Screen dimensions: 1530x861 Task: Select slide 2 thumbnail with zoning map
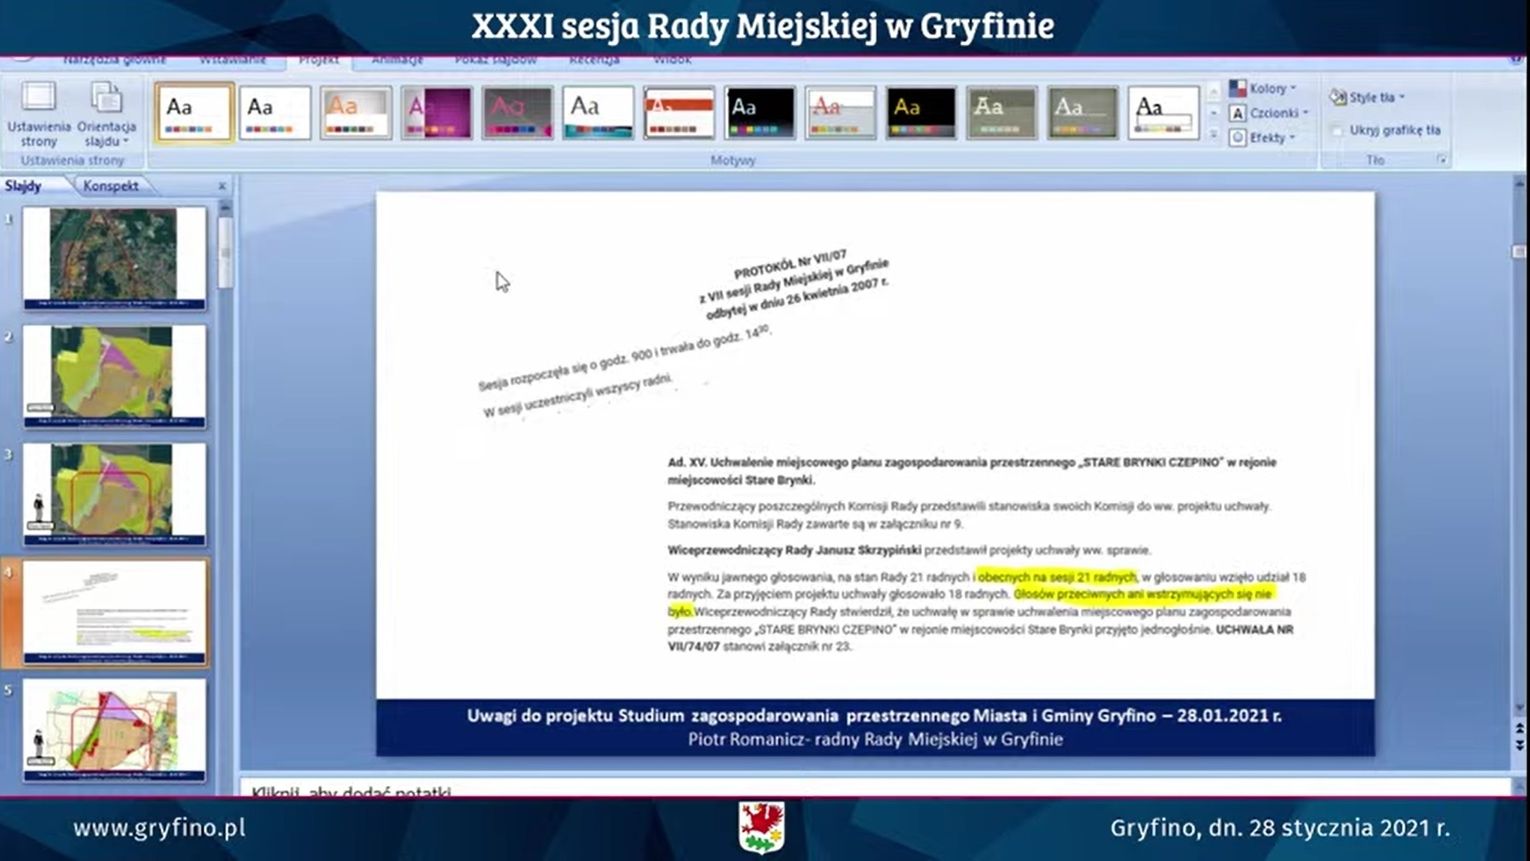tap(114, 374)
